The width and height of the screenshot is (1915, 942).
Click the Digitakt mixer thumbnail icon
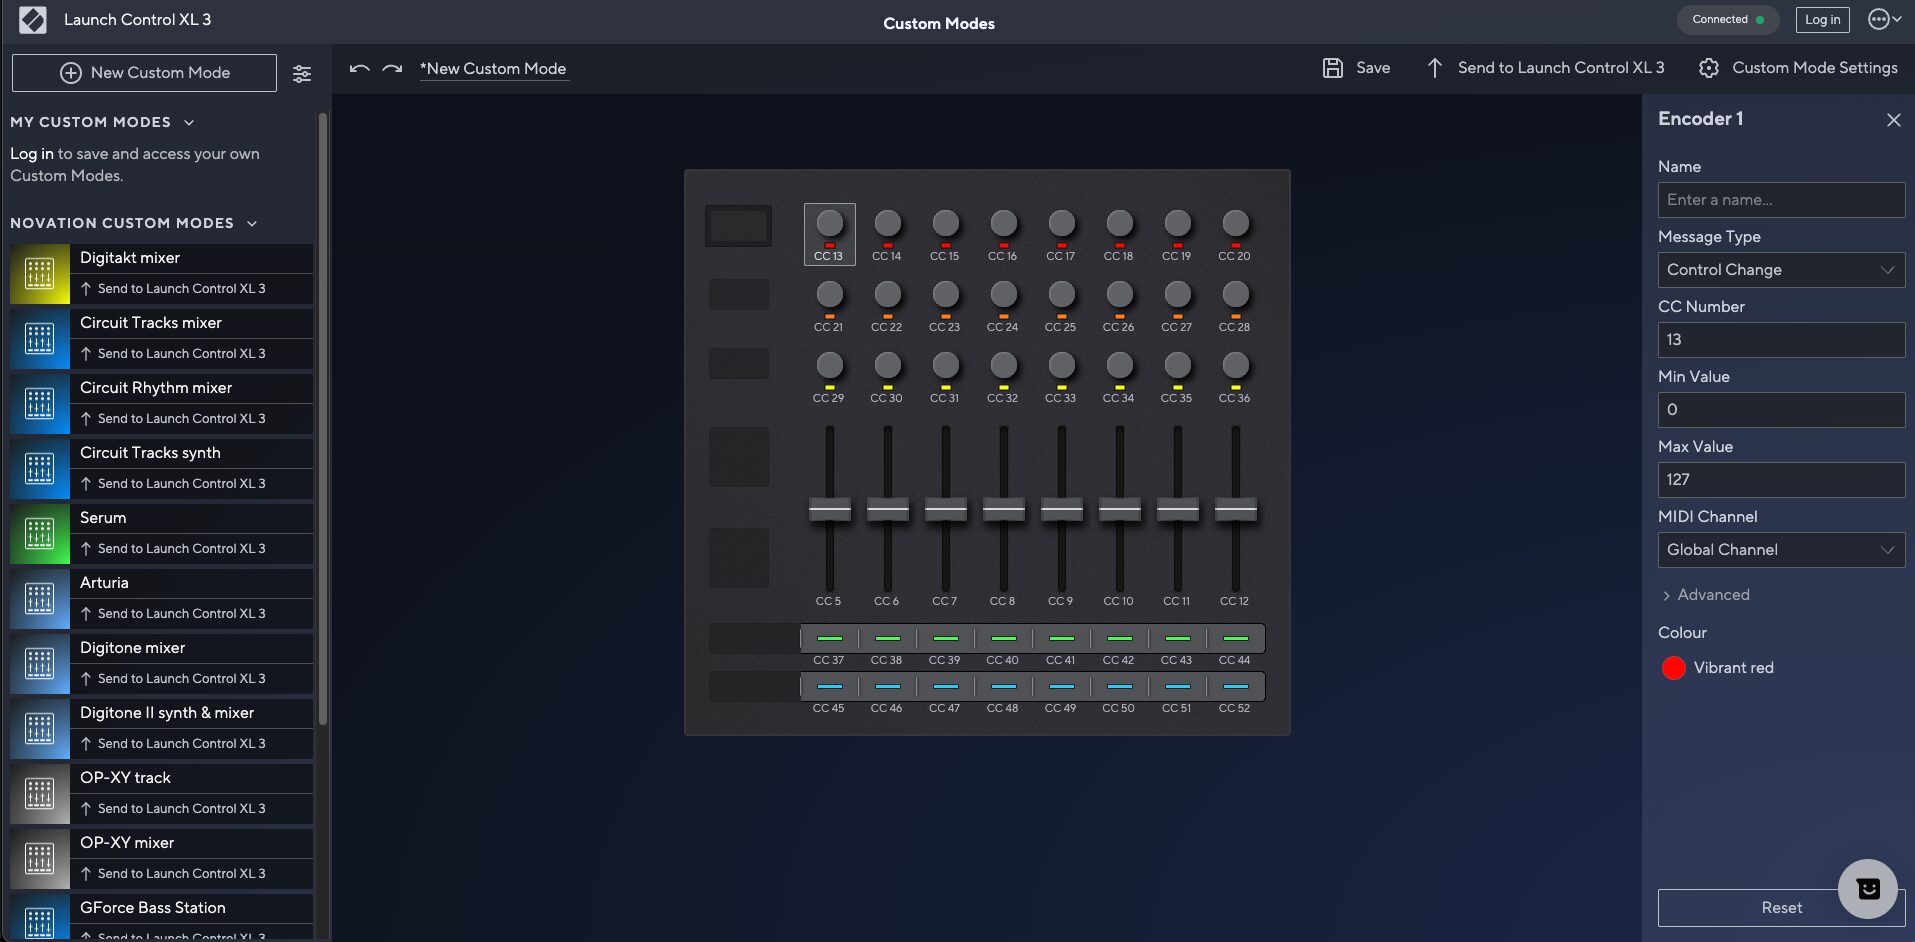point(40,274)
